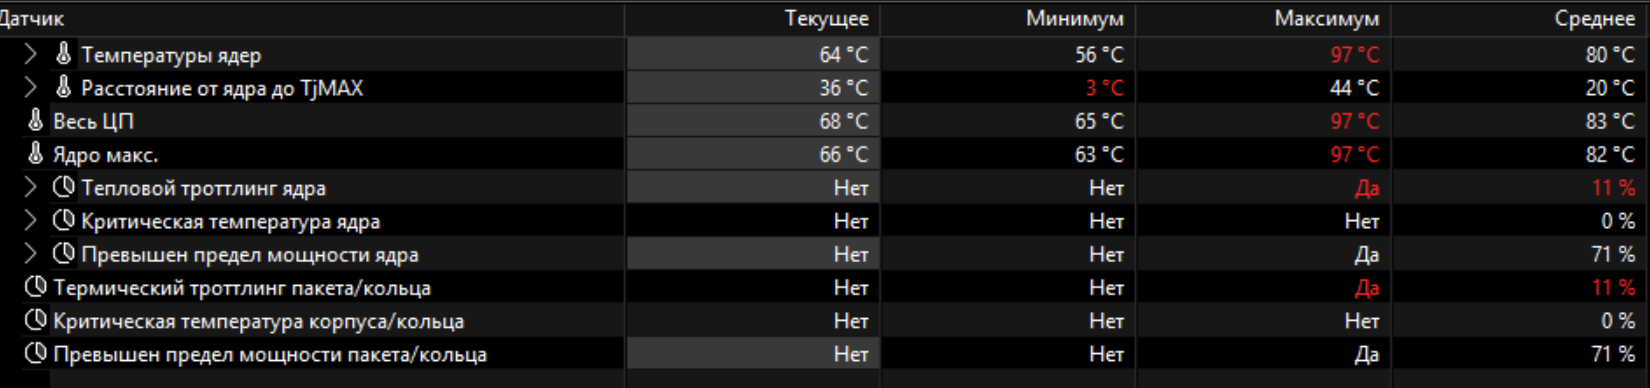Expand Расстояние от ядра до TjMAX row
This screenshot has height=388, width=1650.
click(x=31, y=88)
